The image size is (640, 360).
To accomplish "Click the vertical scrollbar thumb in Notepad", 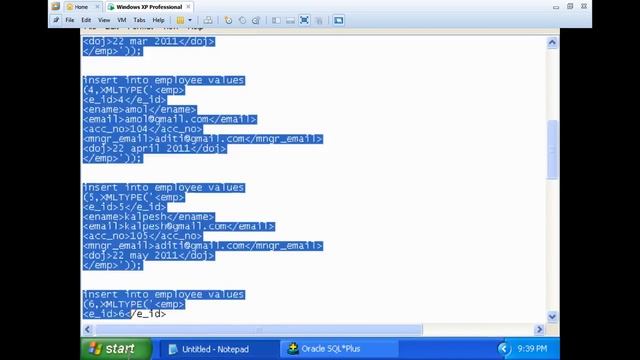I will 552,149.
